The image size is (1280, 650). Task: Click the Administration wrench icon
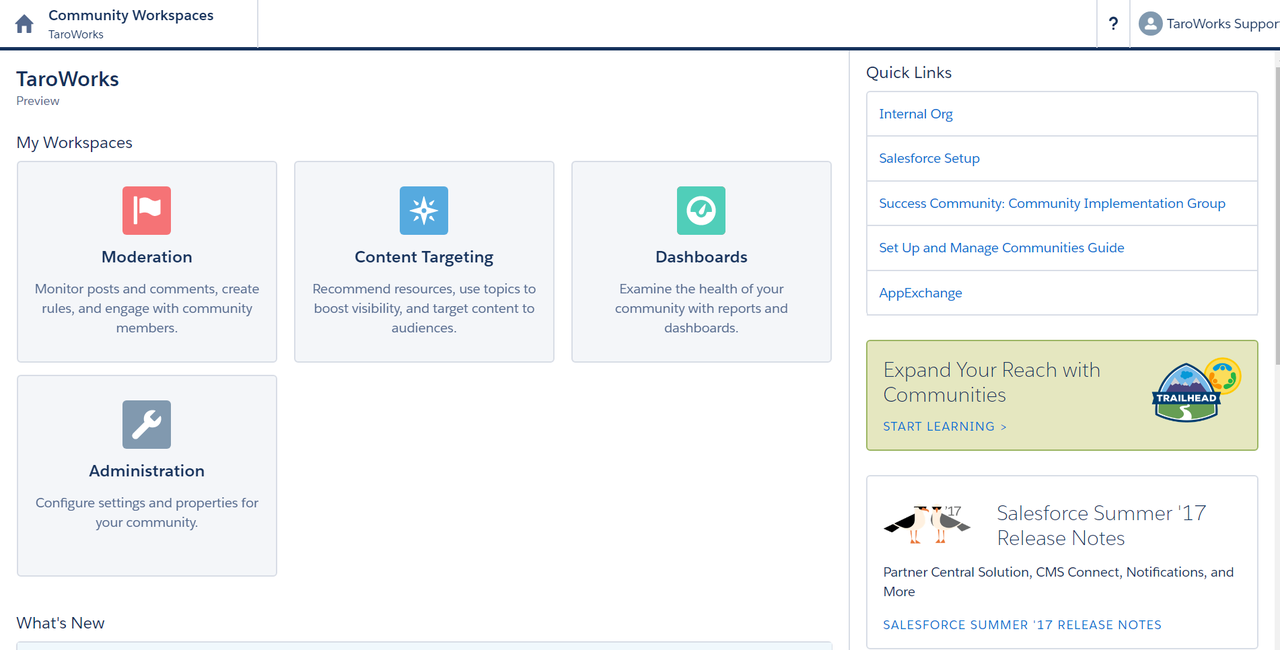pyautogui.click(x=147, y=425)
